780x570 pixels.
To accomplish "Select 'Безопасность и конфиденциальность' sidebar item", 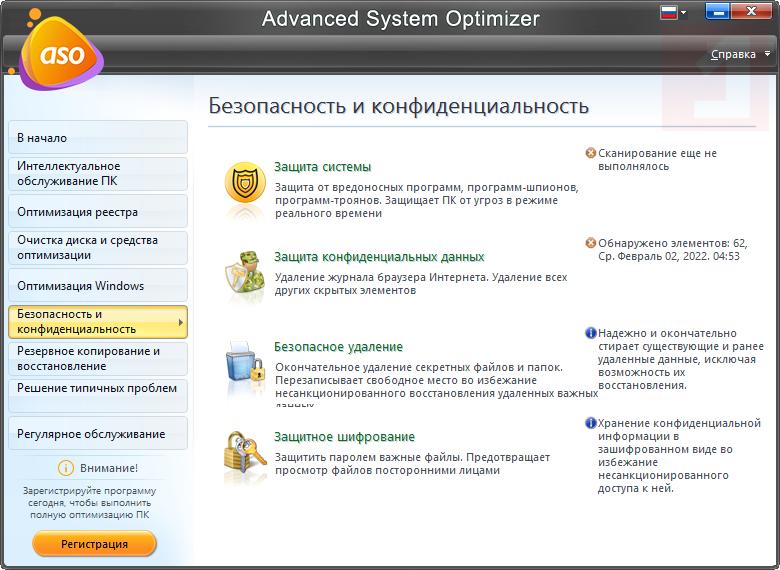I will click(98, 322).
